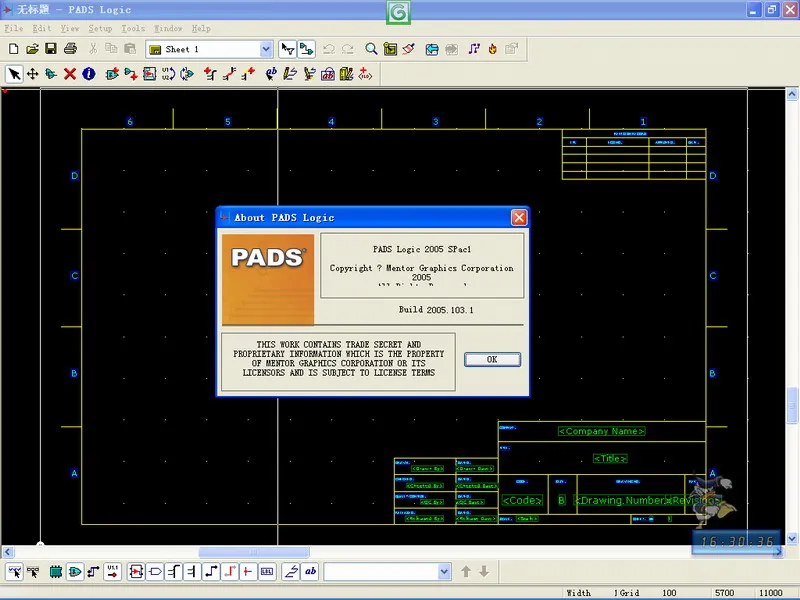Open the Edit menu

(42, 29)
